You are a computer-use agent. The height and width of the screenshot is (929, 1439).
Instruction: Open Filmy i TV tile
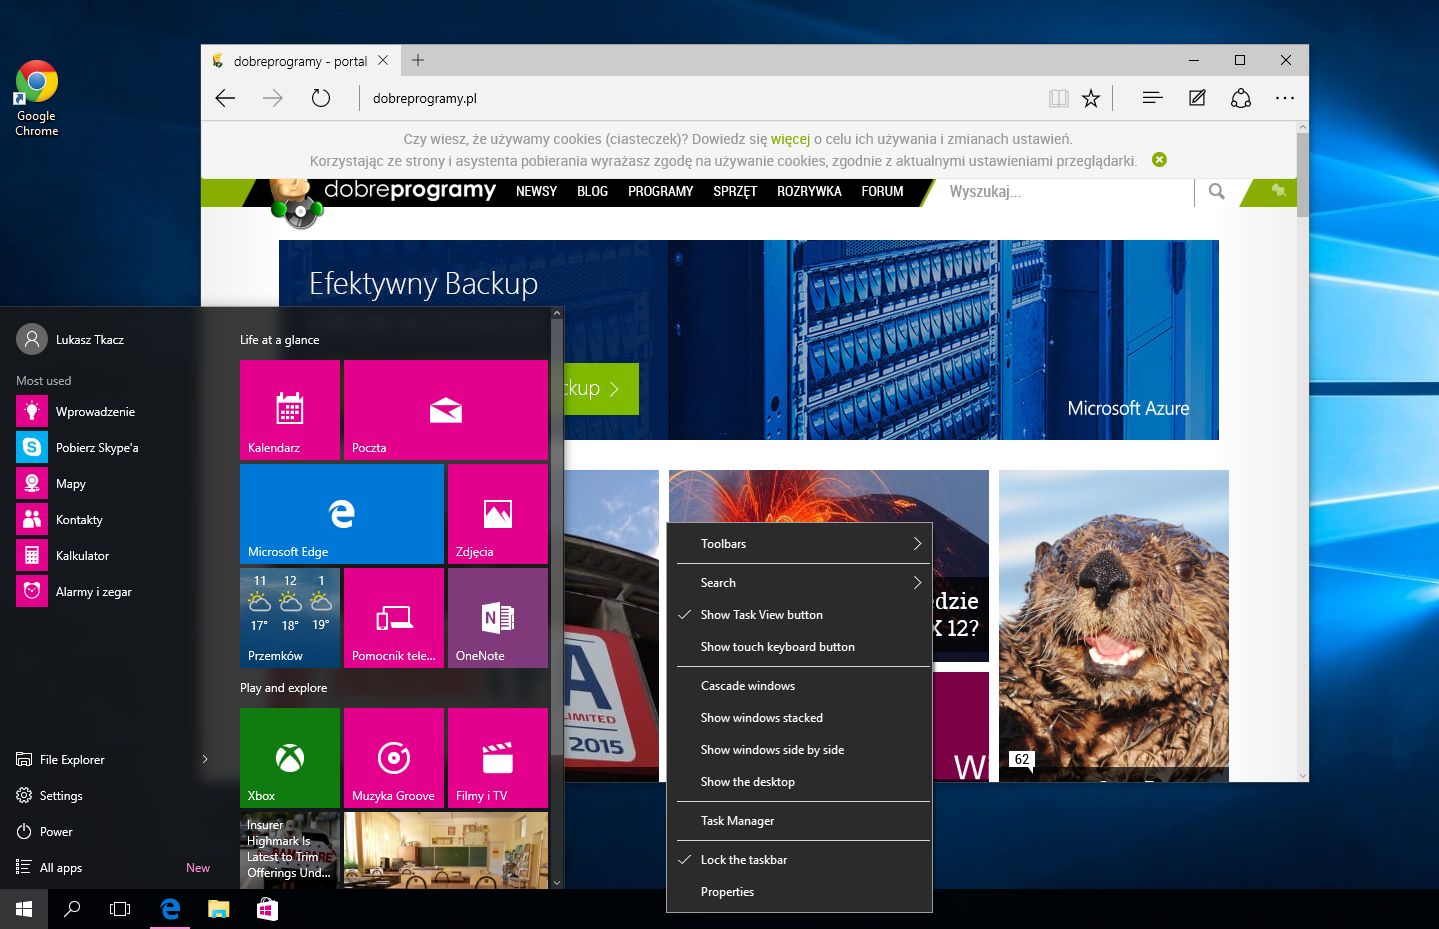[x=498, y=758]
